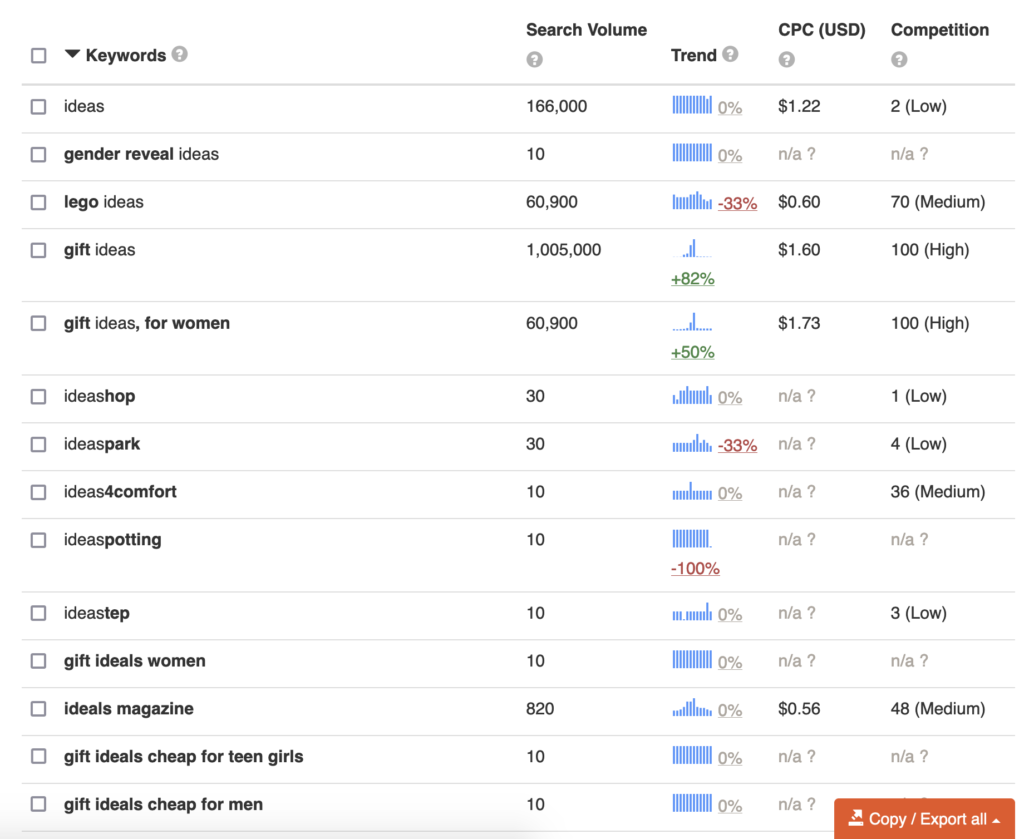Toggle the select-all keywords checkbox in the header
The image size is (1024, 839).
(x=38, y=55)
